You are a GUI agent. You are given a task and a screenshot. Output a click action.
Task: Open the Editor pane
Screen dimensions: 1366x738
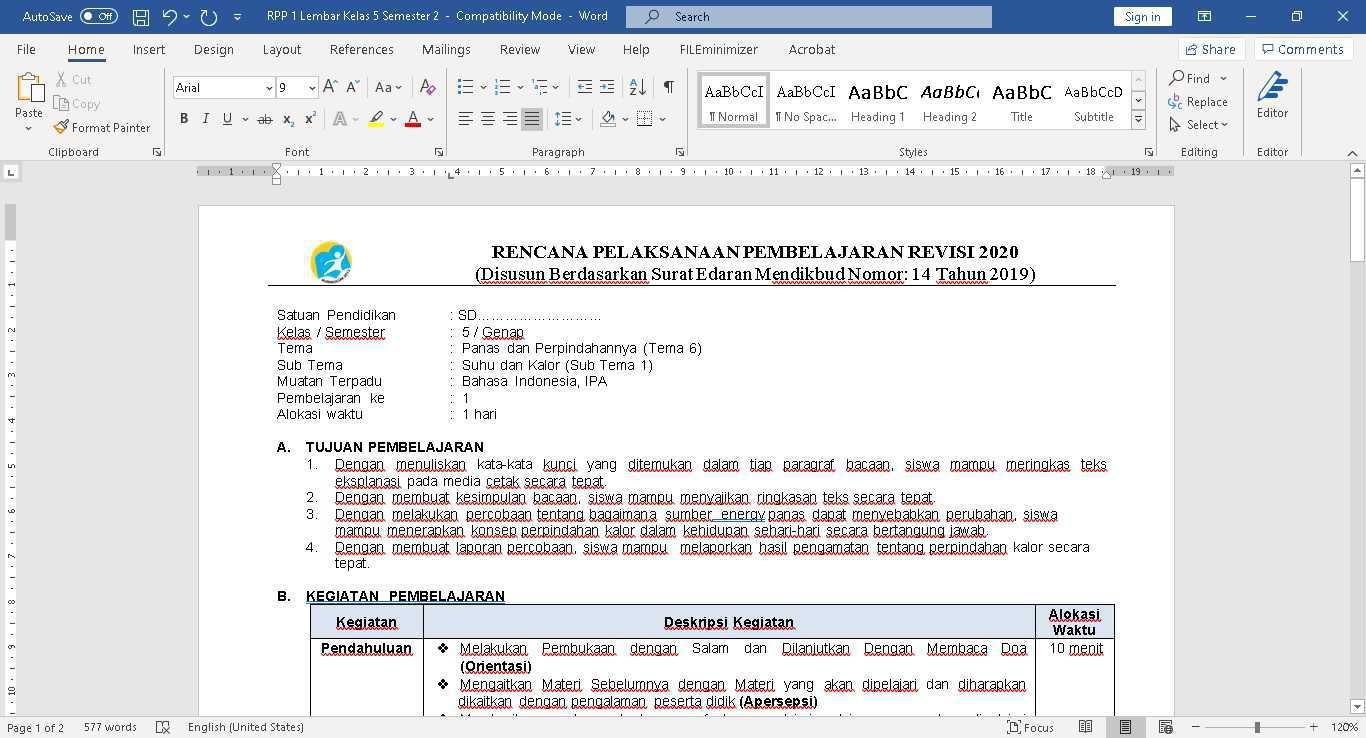pyautogui.click(x=1272, y=95)
